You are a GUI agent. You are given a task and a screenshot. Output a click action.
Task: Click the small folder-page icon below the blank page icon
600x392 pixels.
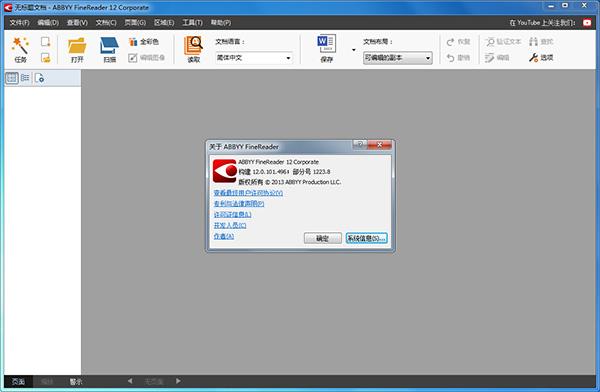point(46,58)
